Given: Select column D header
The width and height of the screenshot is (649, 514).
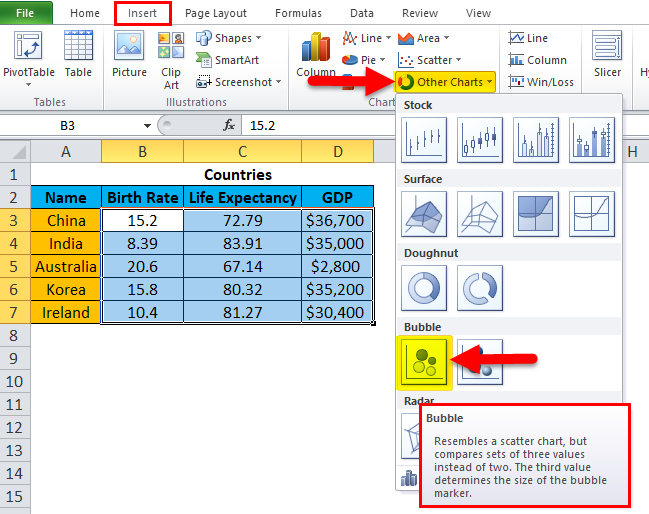Looking at the screenshot, I should point(338,151).
